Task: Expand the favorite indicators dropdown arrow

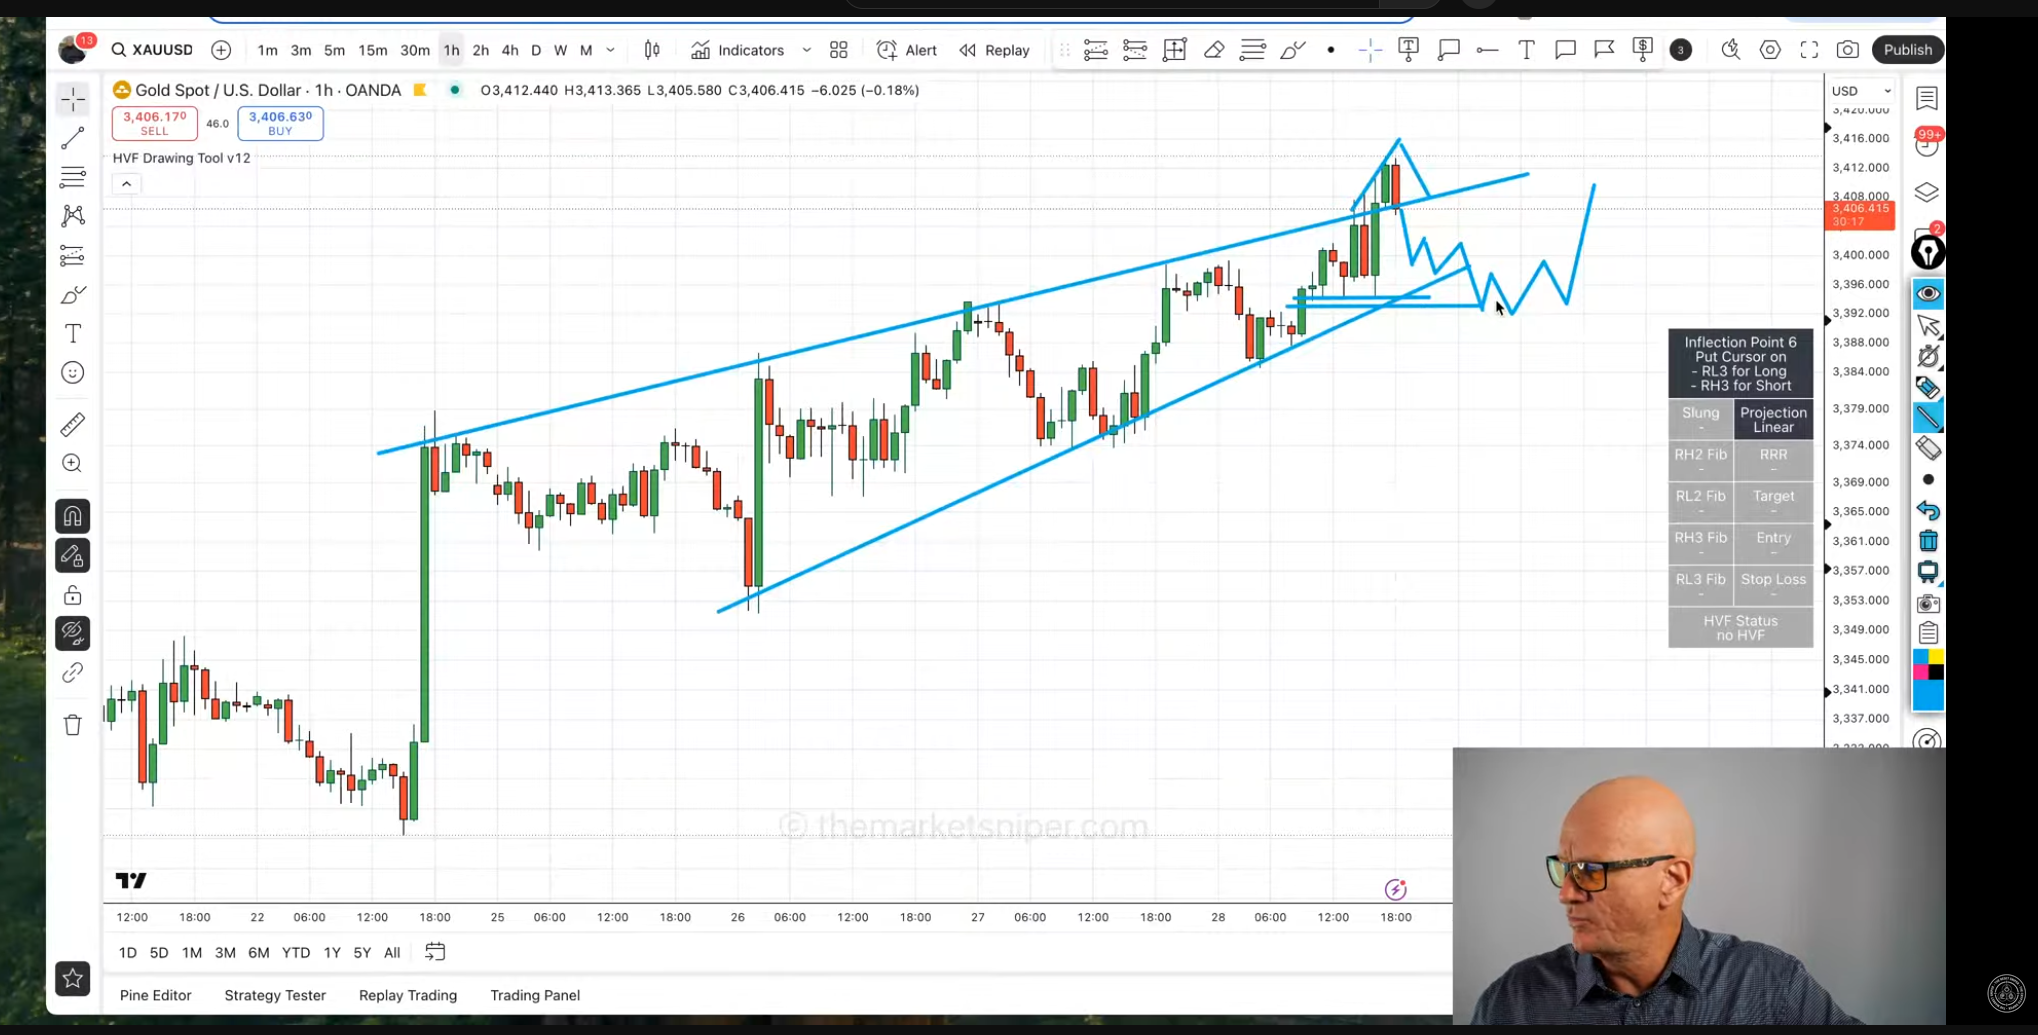Action: [806, 50]
